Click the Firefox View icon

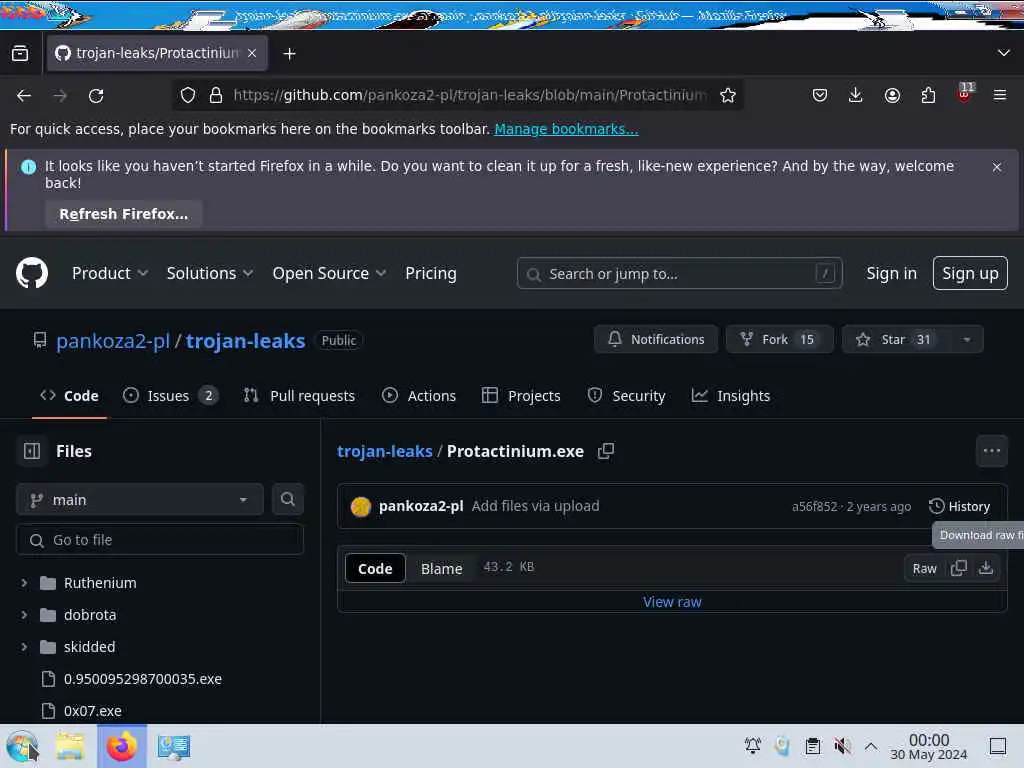(20, 54)
